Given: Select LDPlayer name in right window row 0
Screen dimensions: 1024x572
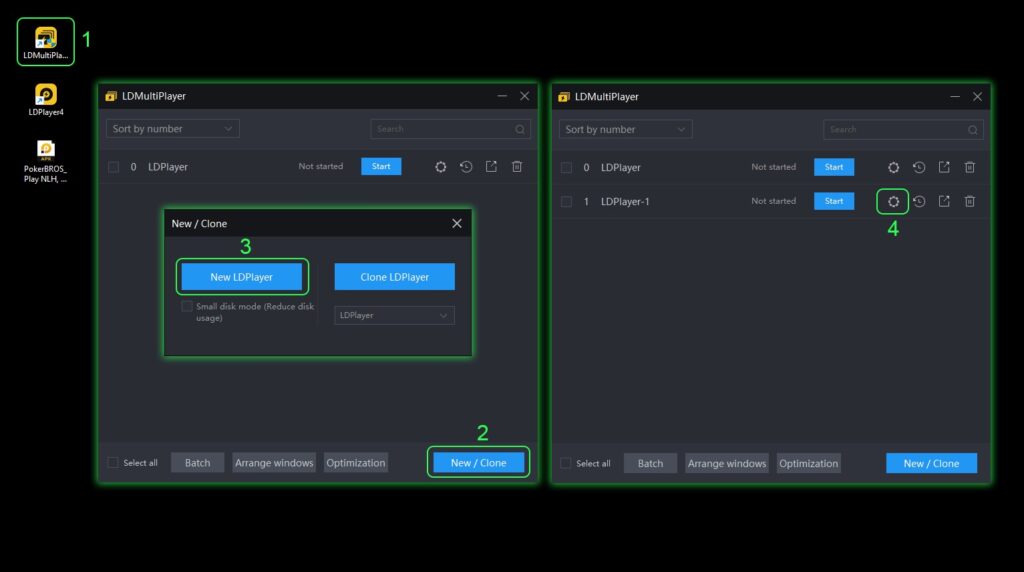Looking at the screenshot, I should pos(620,168).
